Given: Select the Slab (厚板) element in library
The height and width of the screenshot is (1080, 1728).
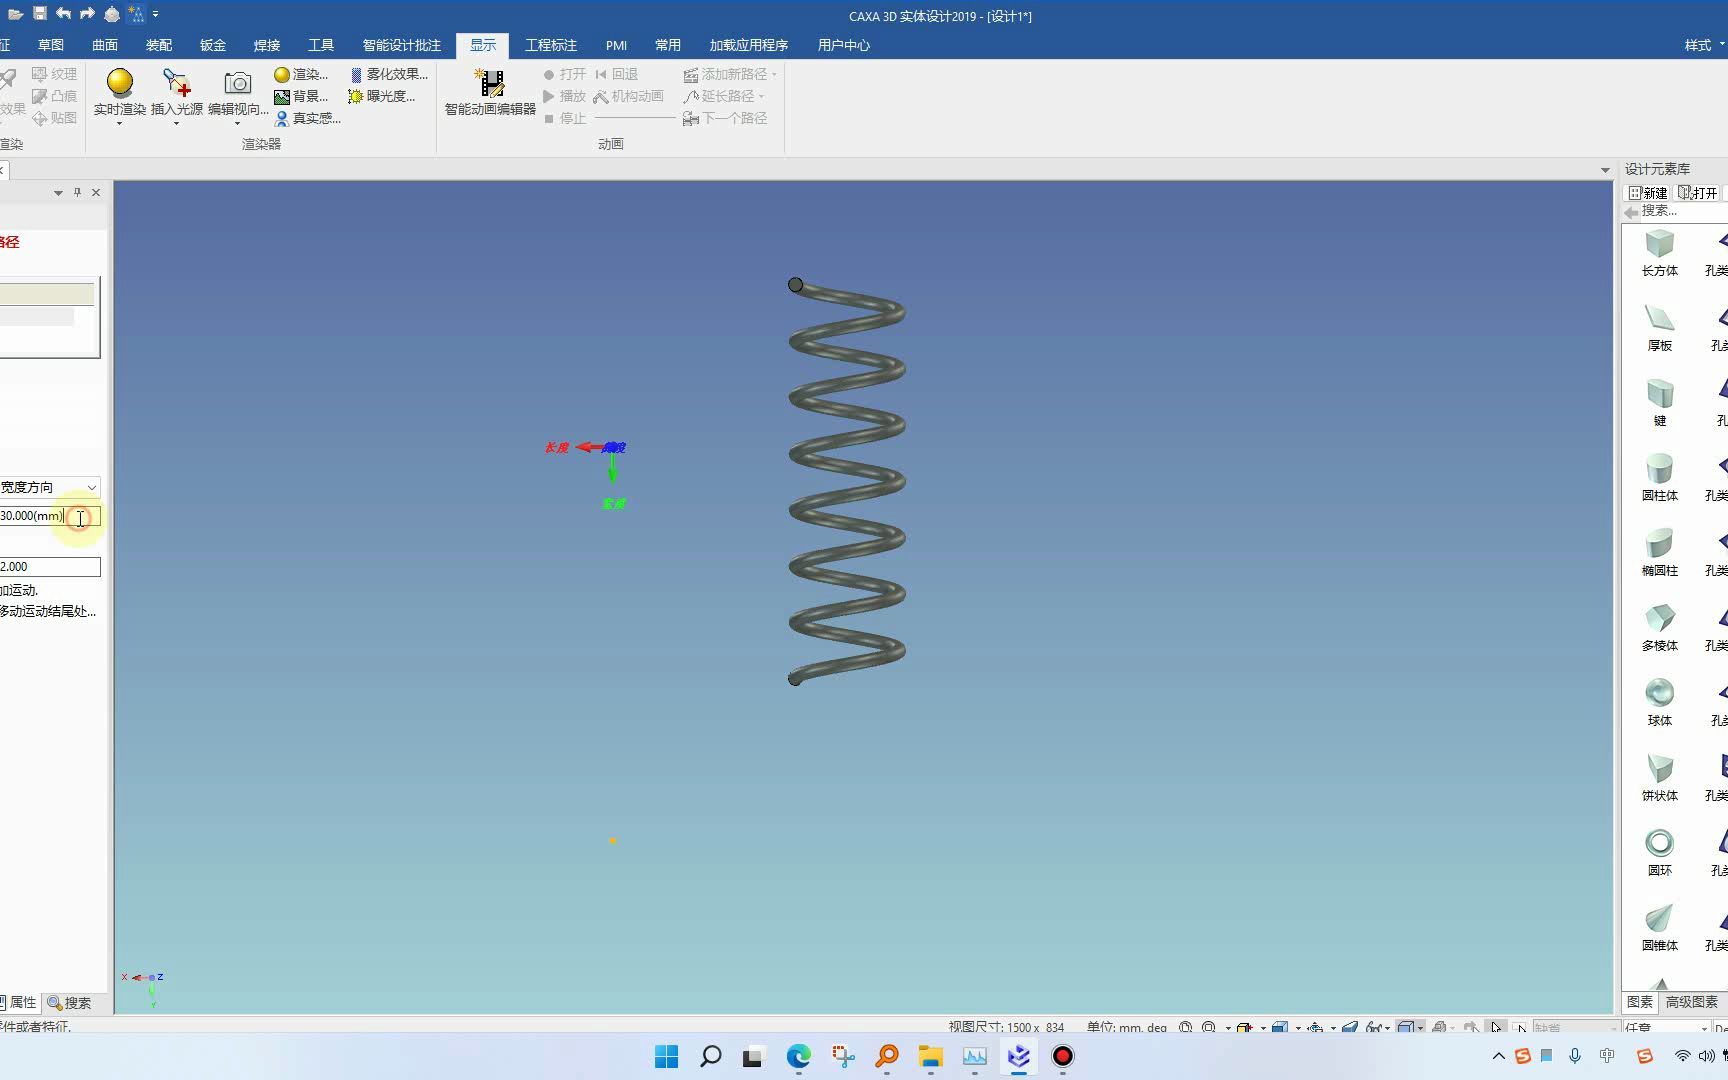Looking at the screenshot, I should 1659,327.
